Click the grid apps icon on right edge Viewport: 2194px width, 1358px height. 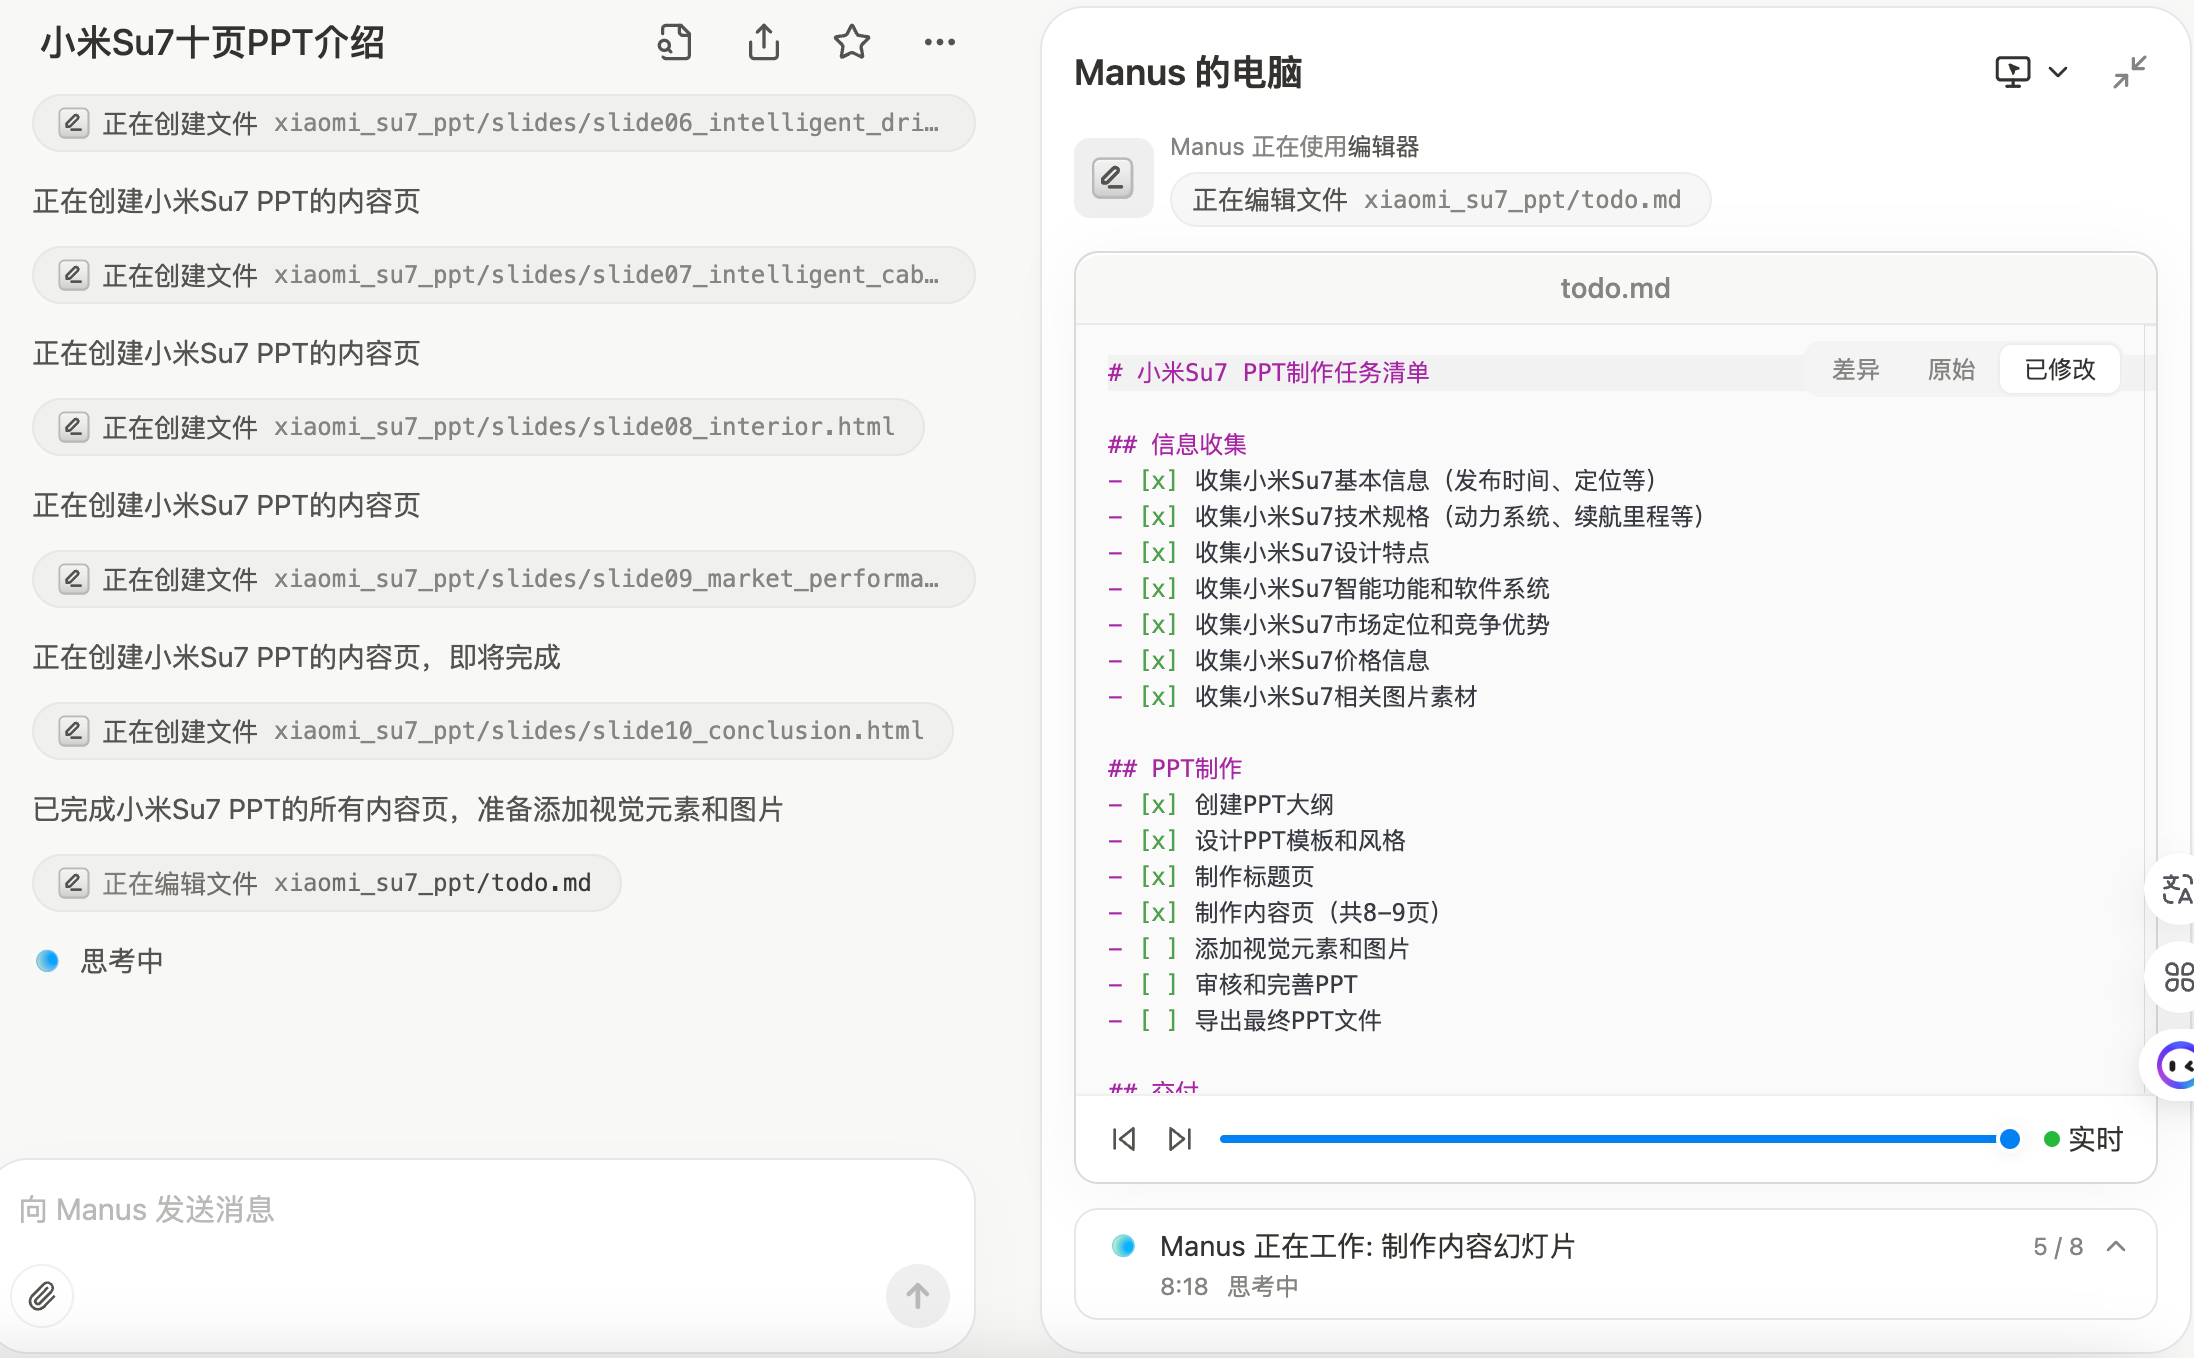click(2177, 977)
